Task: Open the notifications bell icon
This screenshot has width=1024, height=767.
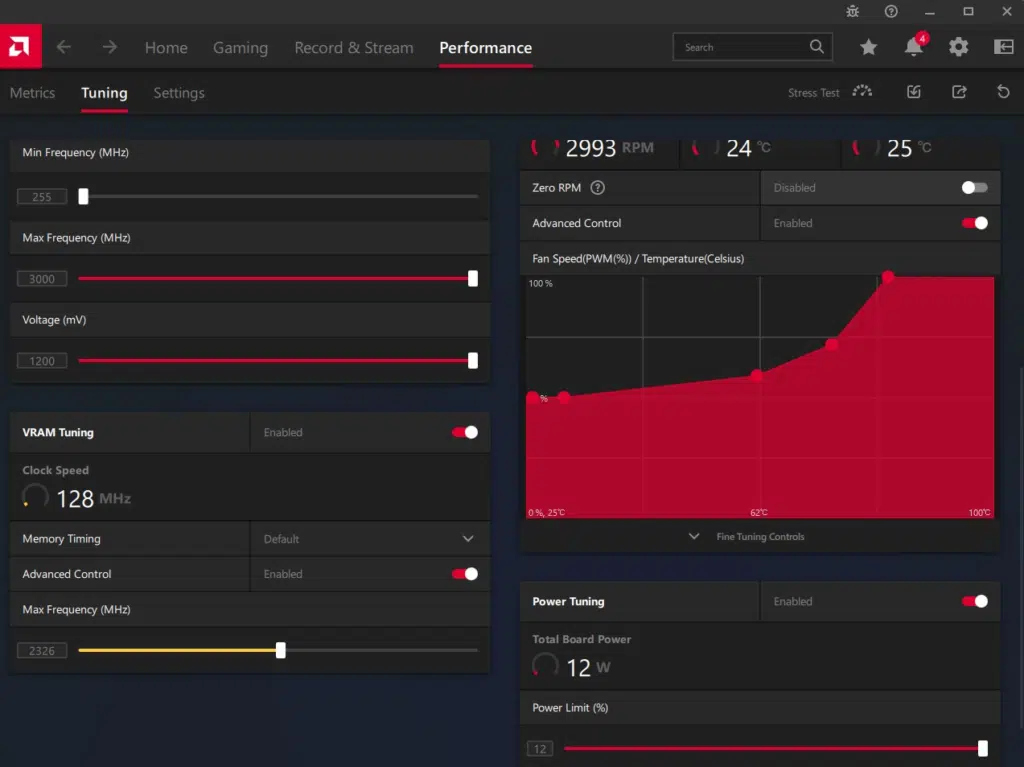Action: tap(913, 47)
